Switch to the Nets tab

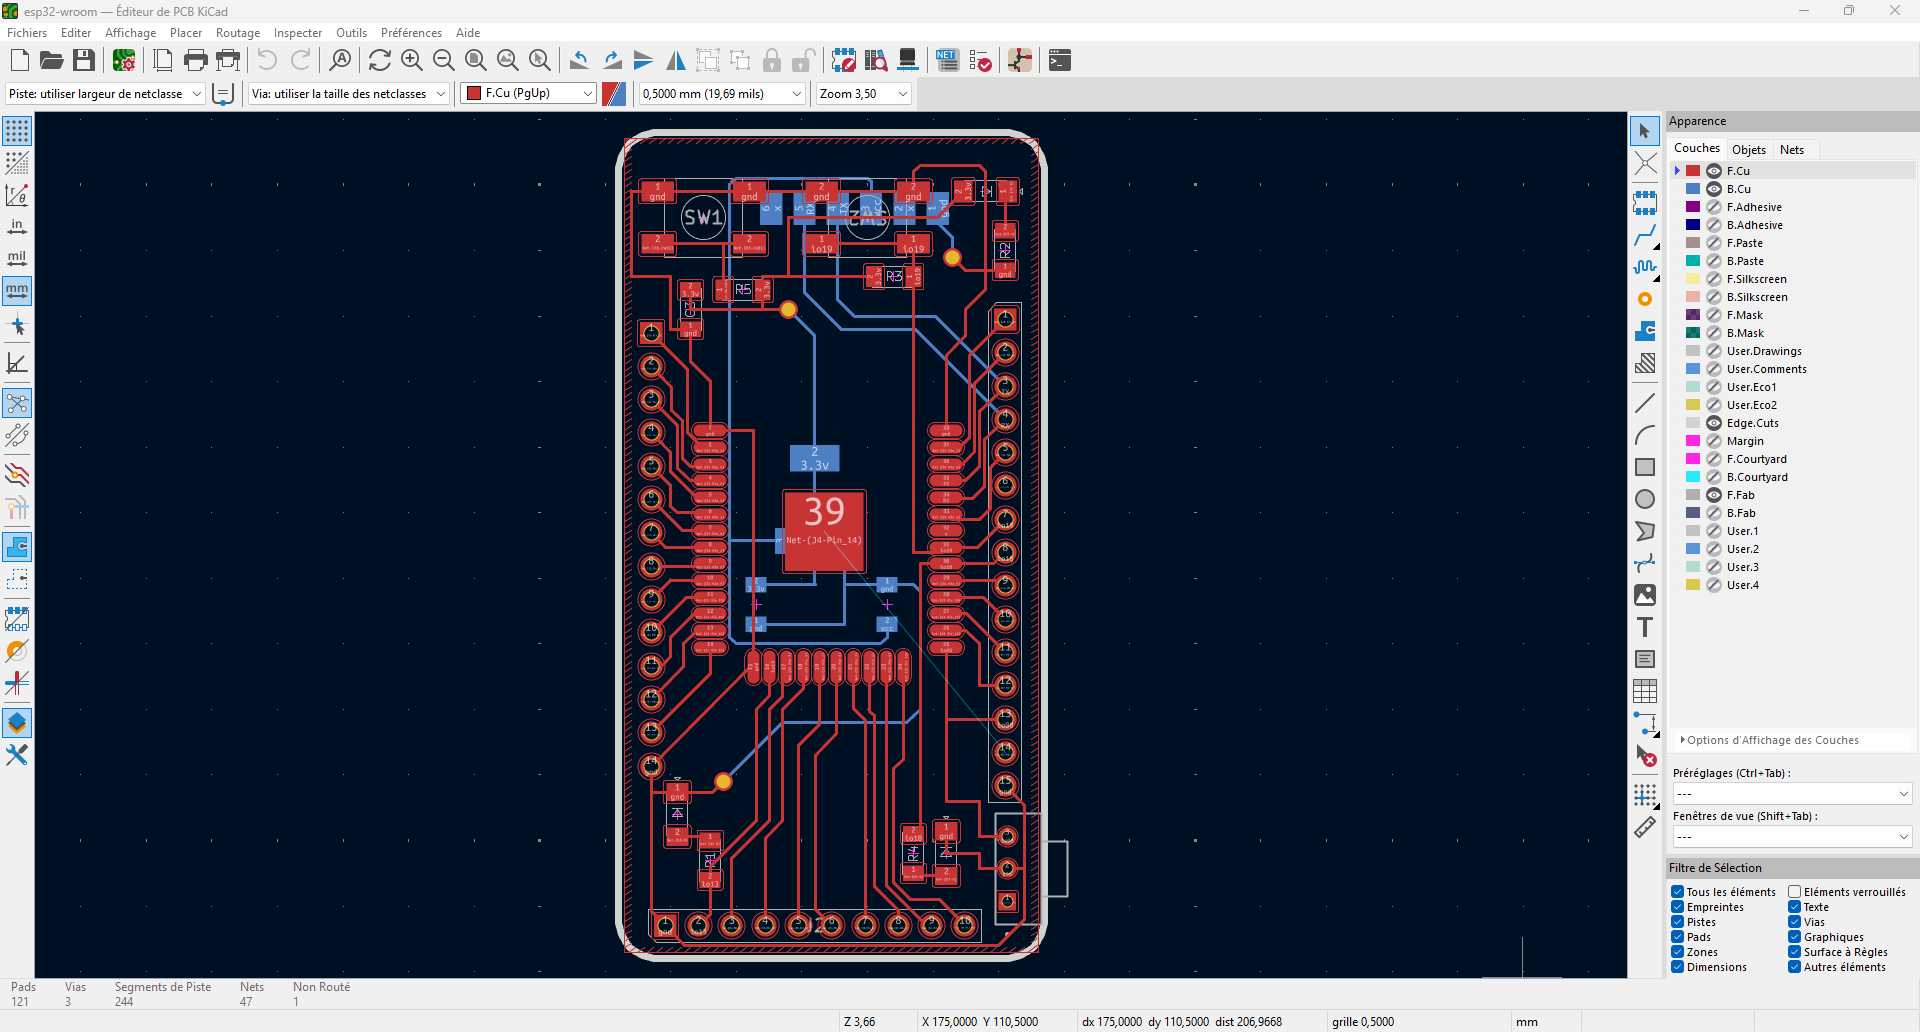pos(1792,150)
